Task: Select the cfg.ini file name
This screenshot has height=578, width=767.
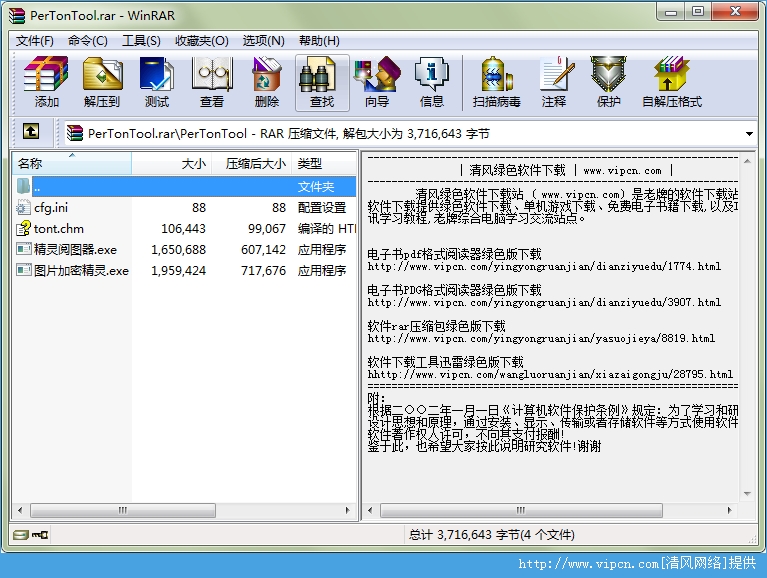Action: 51,208
